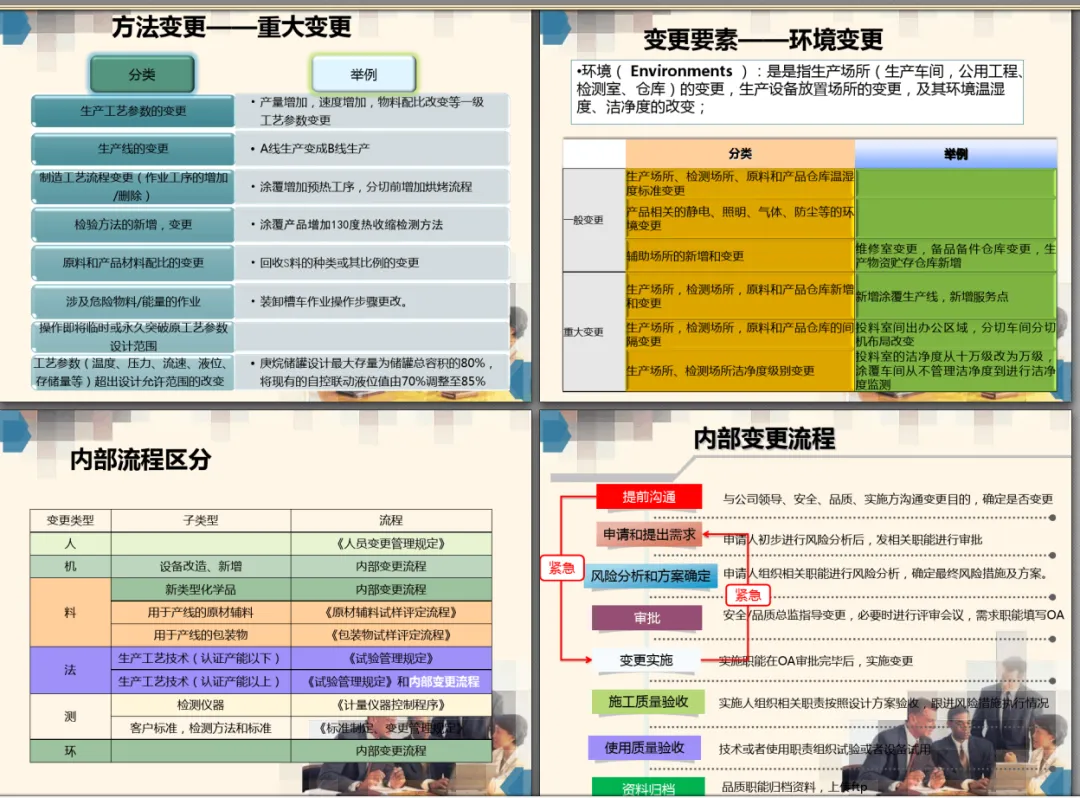
Task: Click '《计量仪器控制程序》' cell
Action: pos(391,704)
